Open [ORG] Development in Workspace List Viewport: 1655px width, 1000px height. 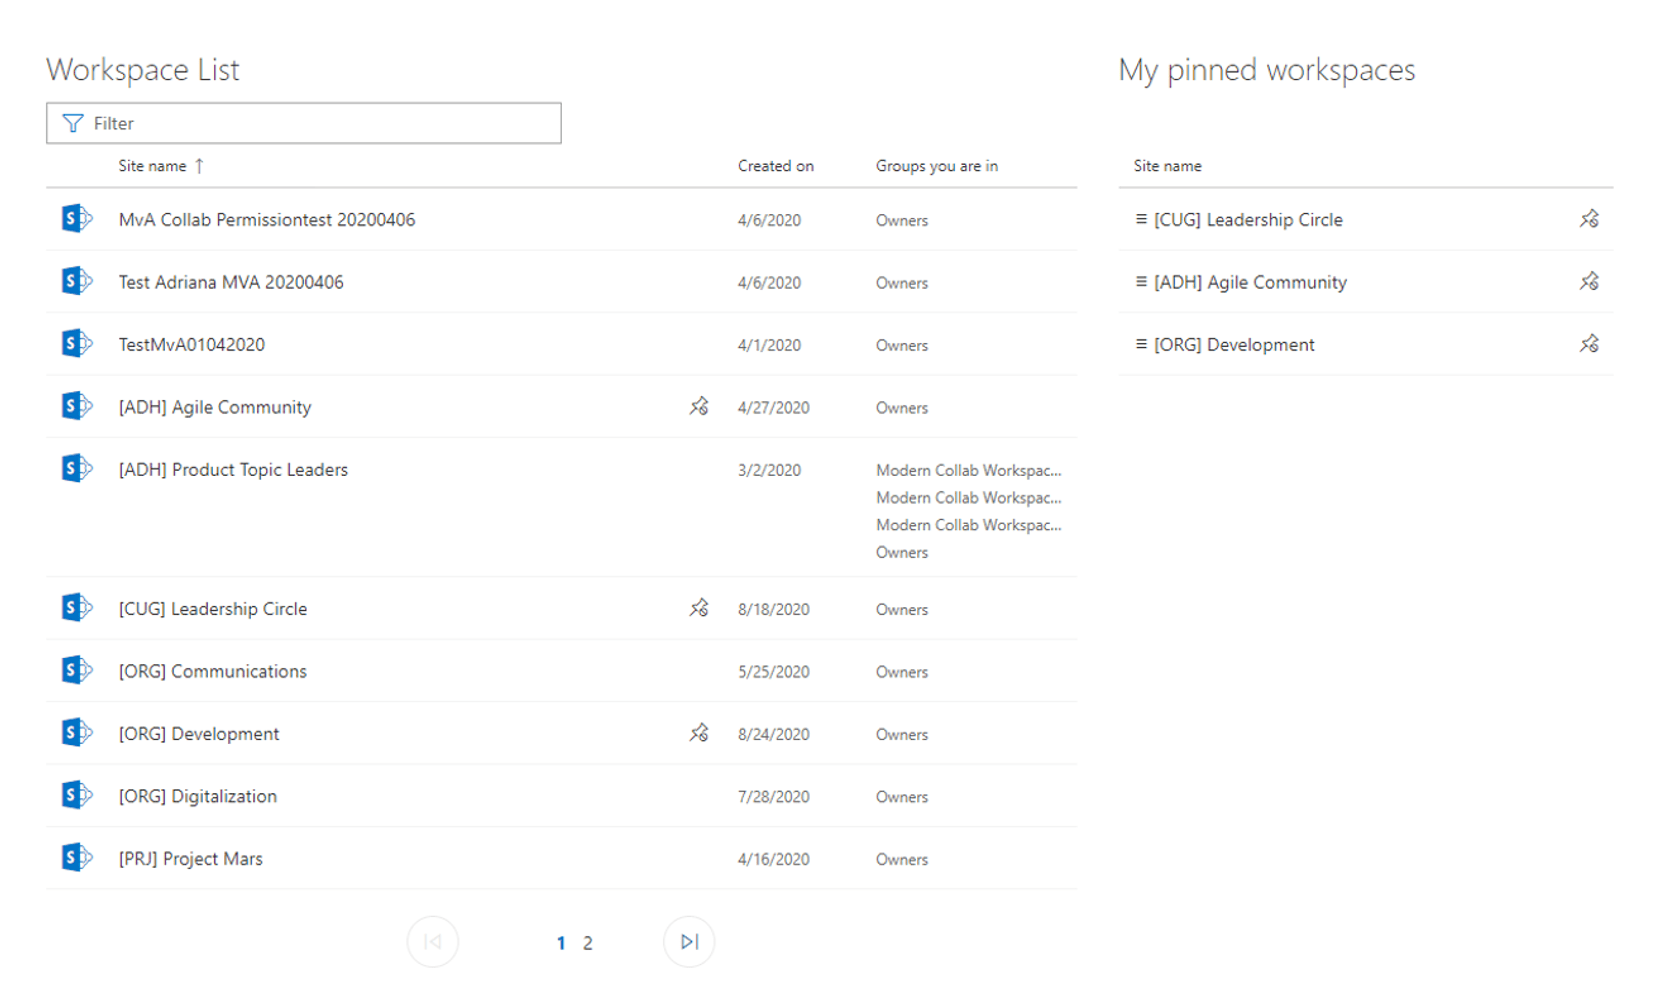199,734
